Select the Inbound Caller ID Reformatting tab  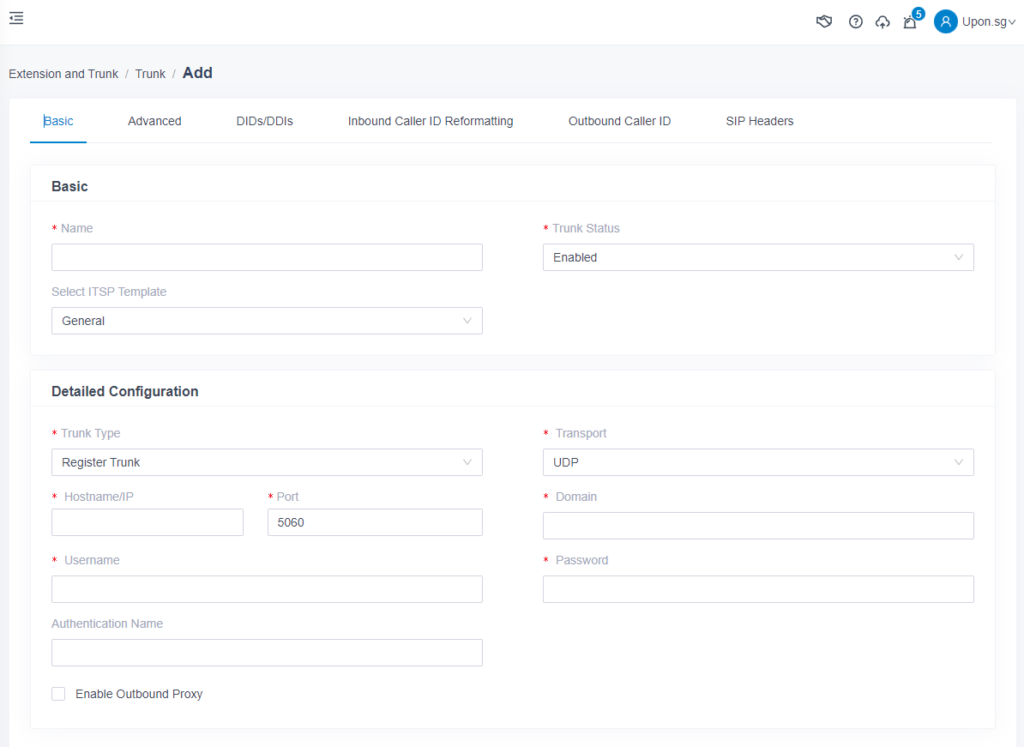[430, 120]
